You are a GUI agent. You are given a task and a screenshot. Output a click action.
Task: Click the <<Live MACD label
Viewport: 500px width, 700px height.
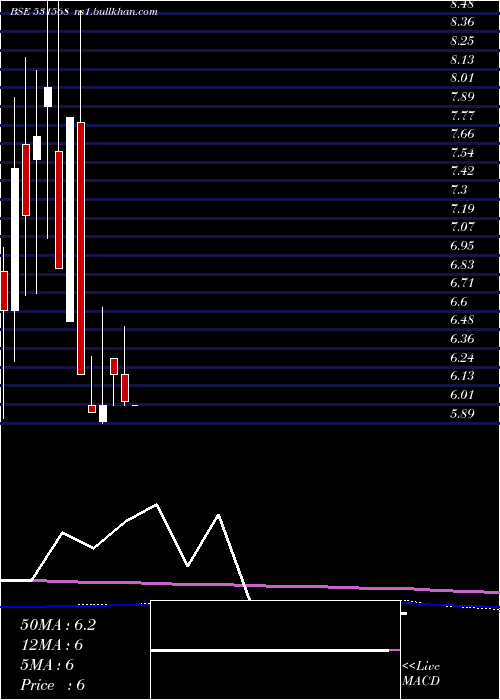tap(421, 674)
